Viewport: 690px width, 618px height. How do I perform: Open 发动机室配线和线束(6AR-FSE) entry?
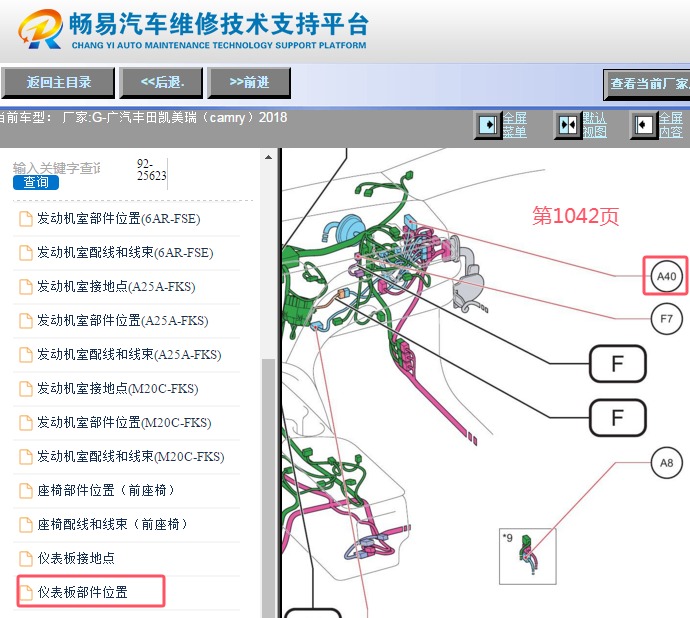click(x=125, y=252)
